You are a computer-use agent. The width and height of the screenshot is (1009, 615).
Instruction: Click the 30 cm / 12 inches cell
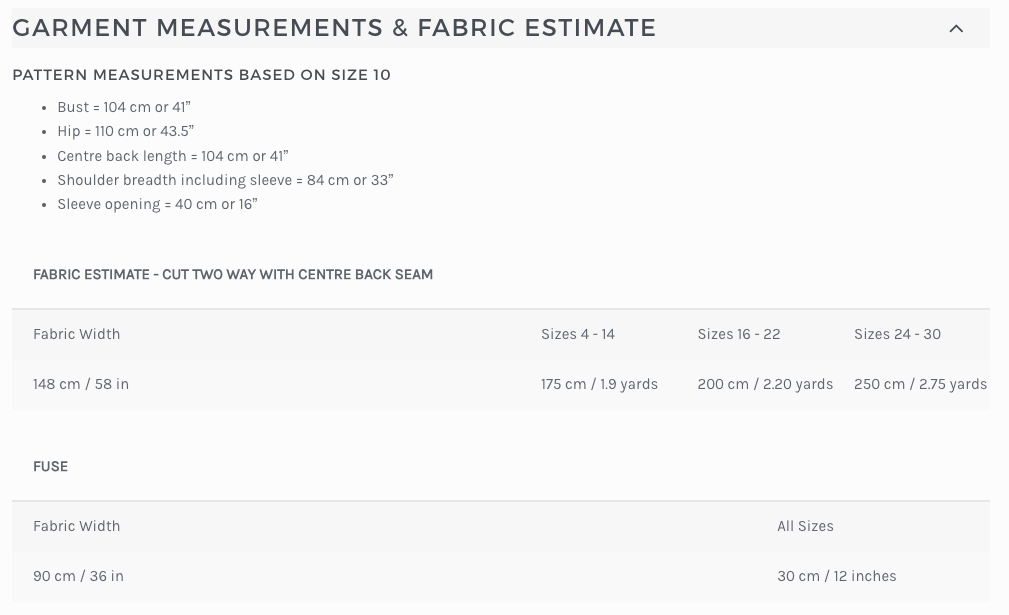[x=837, y=576]
